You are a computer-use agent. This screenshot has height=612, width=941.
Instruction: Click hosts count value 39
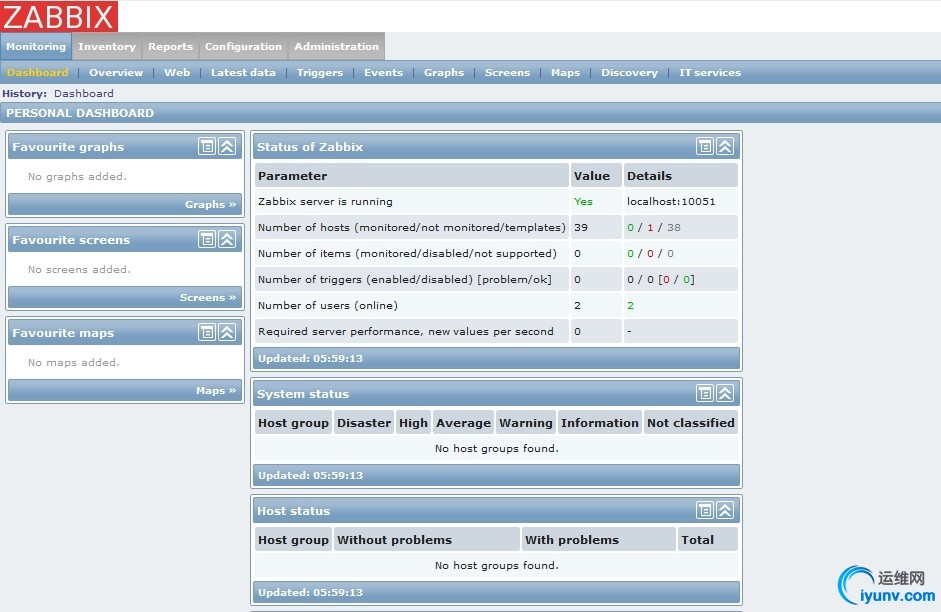pos(581,227)
